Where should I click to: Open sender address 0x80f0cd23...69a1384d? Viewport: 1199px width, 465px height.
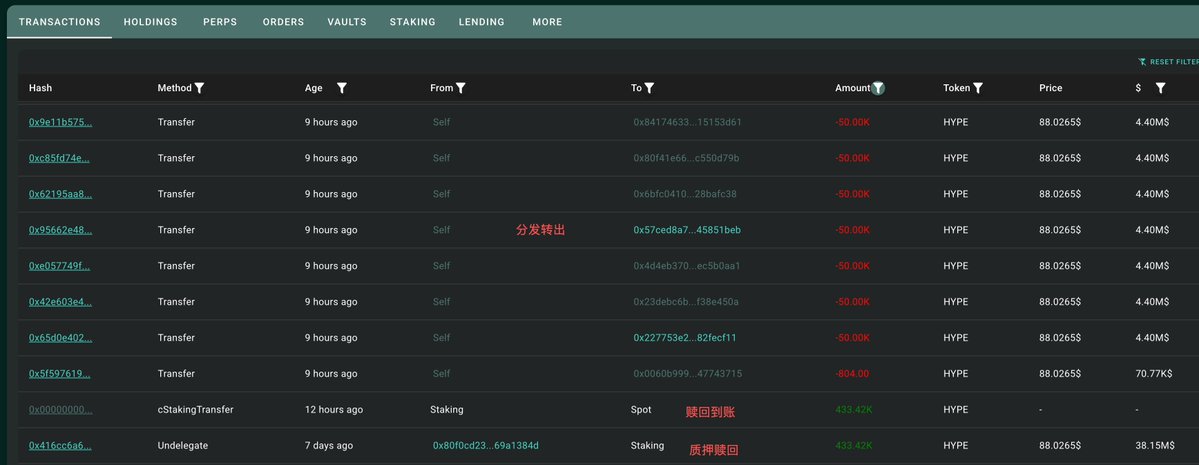click(x=486, y=446)
